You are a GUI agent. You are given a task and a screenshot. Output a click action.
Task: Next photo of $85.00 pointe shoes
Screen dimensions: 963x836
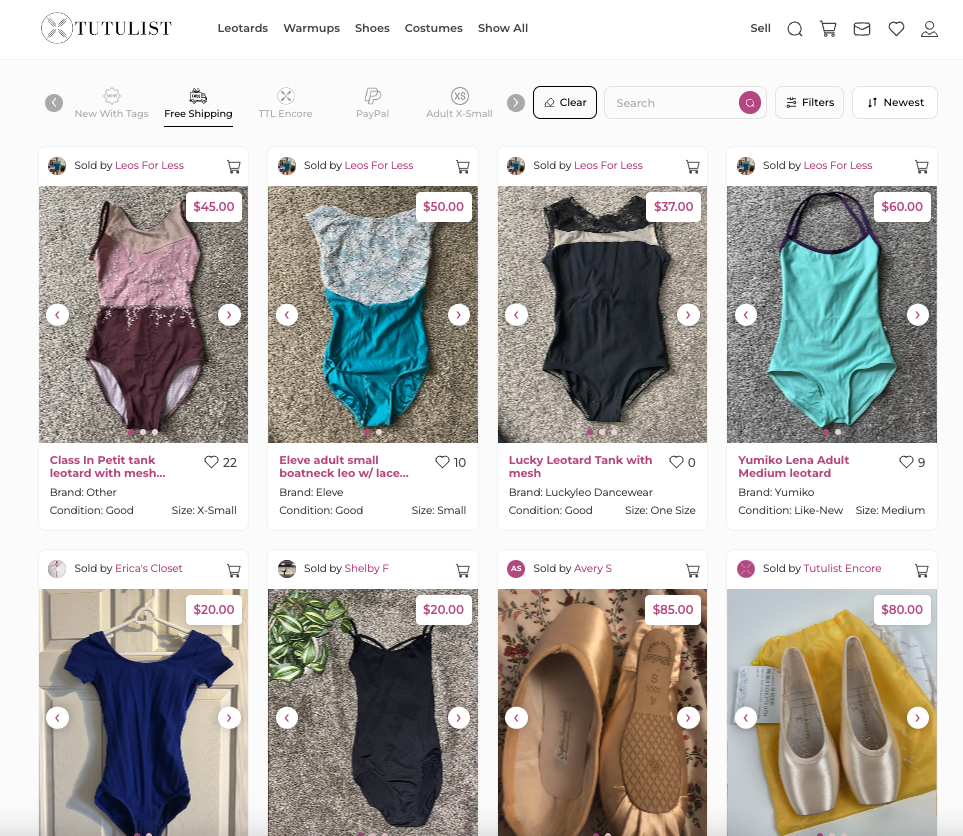click(x=688, y=717)
